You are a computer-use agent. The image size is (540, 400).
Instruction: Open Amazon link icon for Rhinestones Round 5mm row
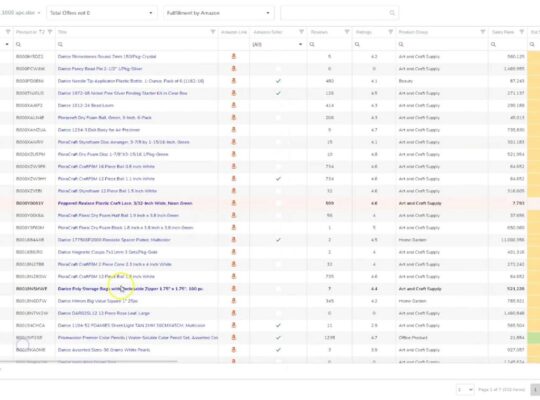(x=234, y=56)
